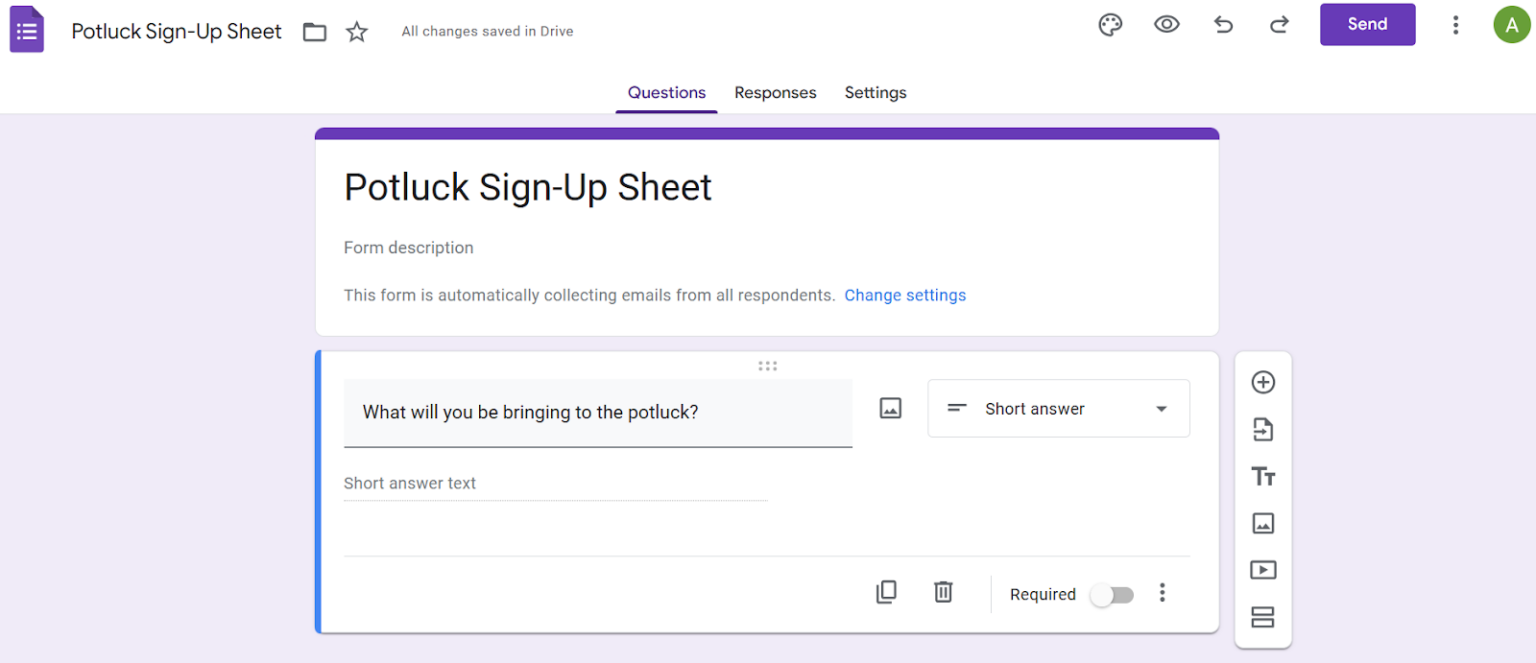
Task: Toggle the Required switch on
Action: click(x=1112, y=595)
